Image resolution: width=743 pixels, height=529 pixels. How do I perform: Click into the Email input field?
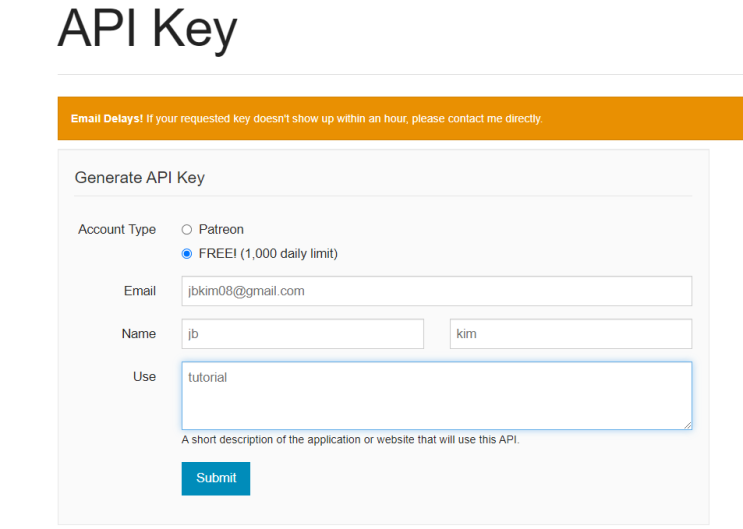[x=436, y=291]
